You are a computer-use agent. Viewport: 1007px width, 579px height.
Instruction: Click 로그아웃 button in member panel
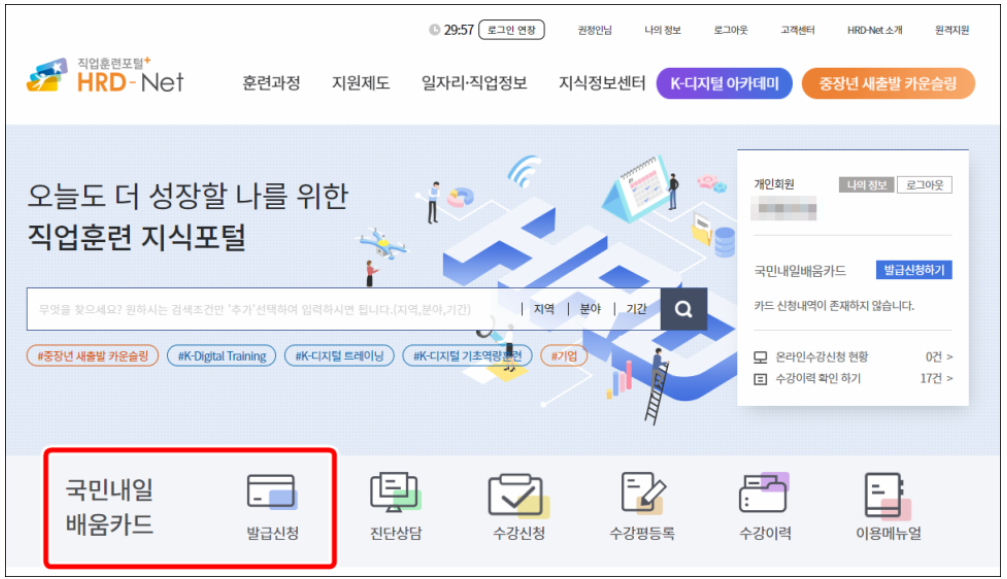(x=925, y=185)
